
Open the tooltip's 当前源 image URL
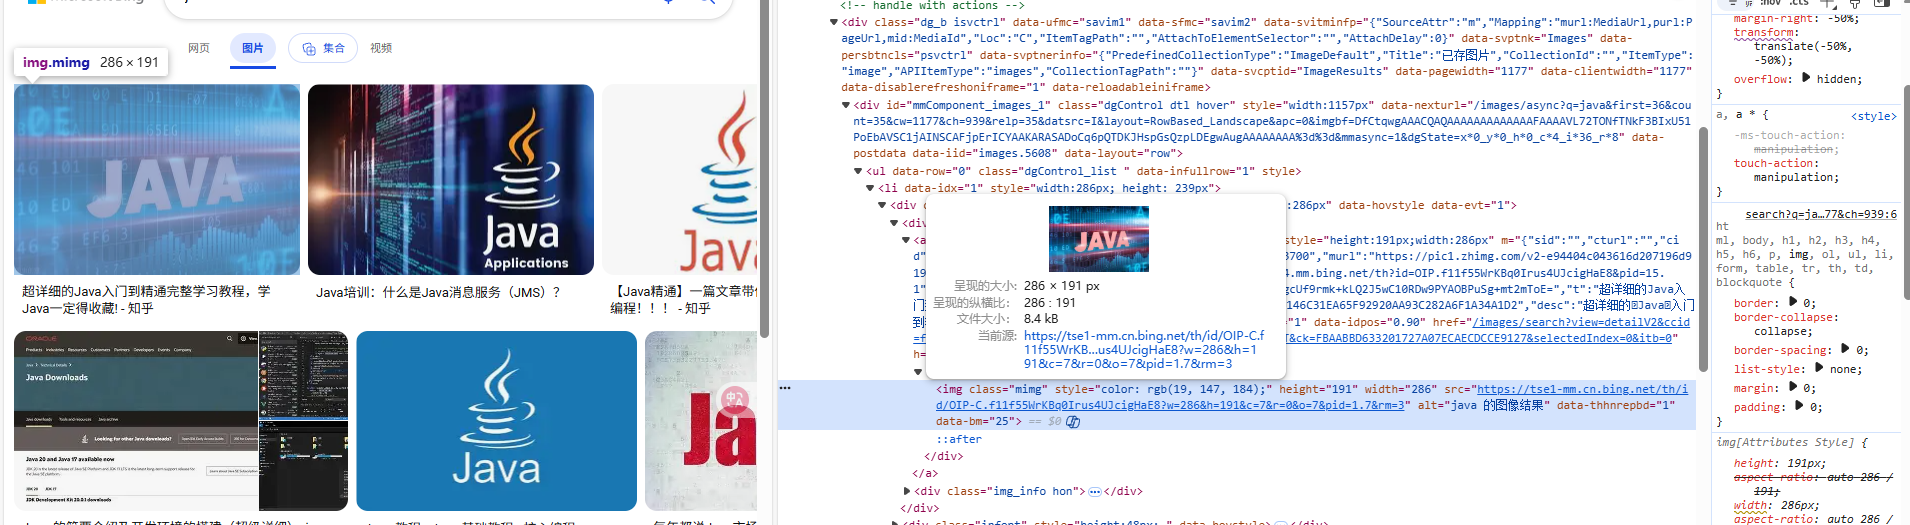(x=1144, y=350)
